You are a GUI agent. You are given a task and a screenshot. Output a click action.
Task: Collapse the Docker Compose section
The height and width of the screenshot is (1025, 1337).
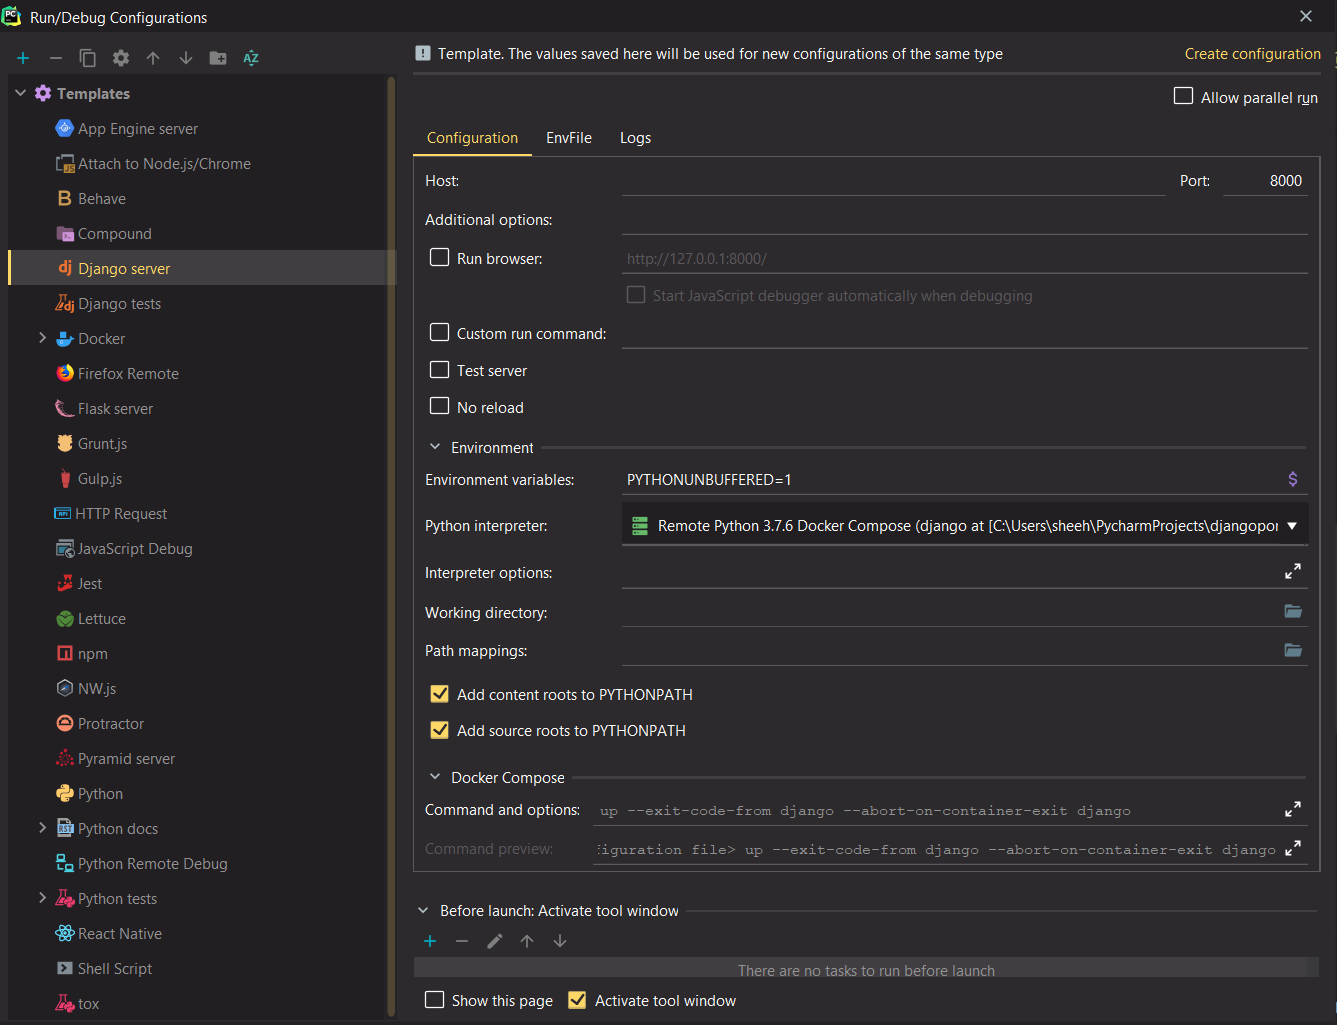pyautogui.click(x=434, y=776)
